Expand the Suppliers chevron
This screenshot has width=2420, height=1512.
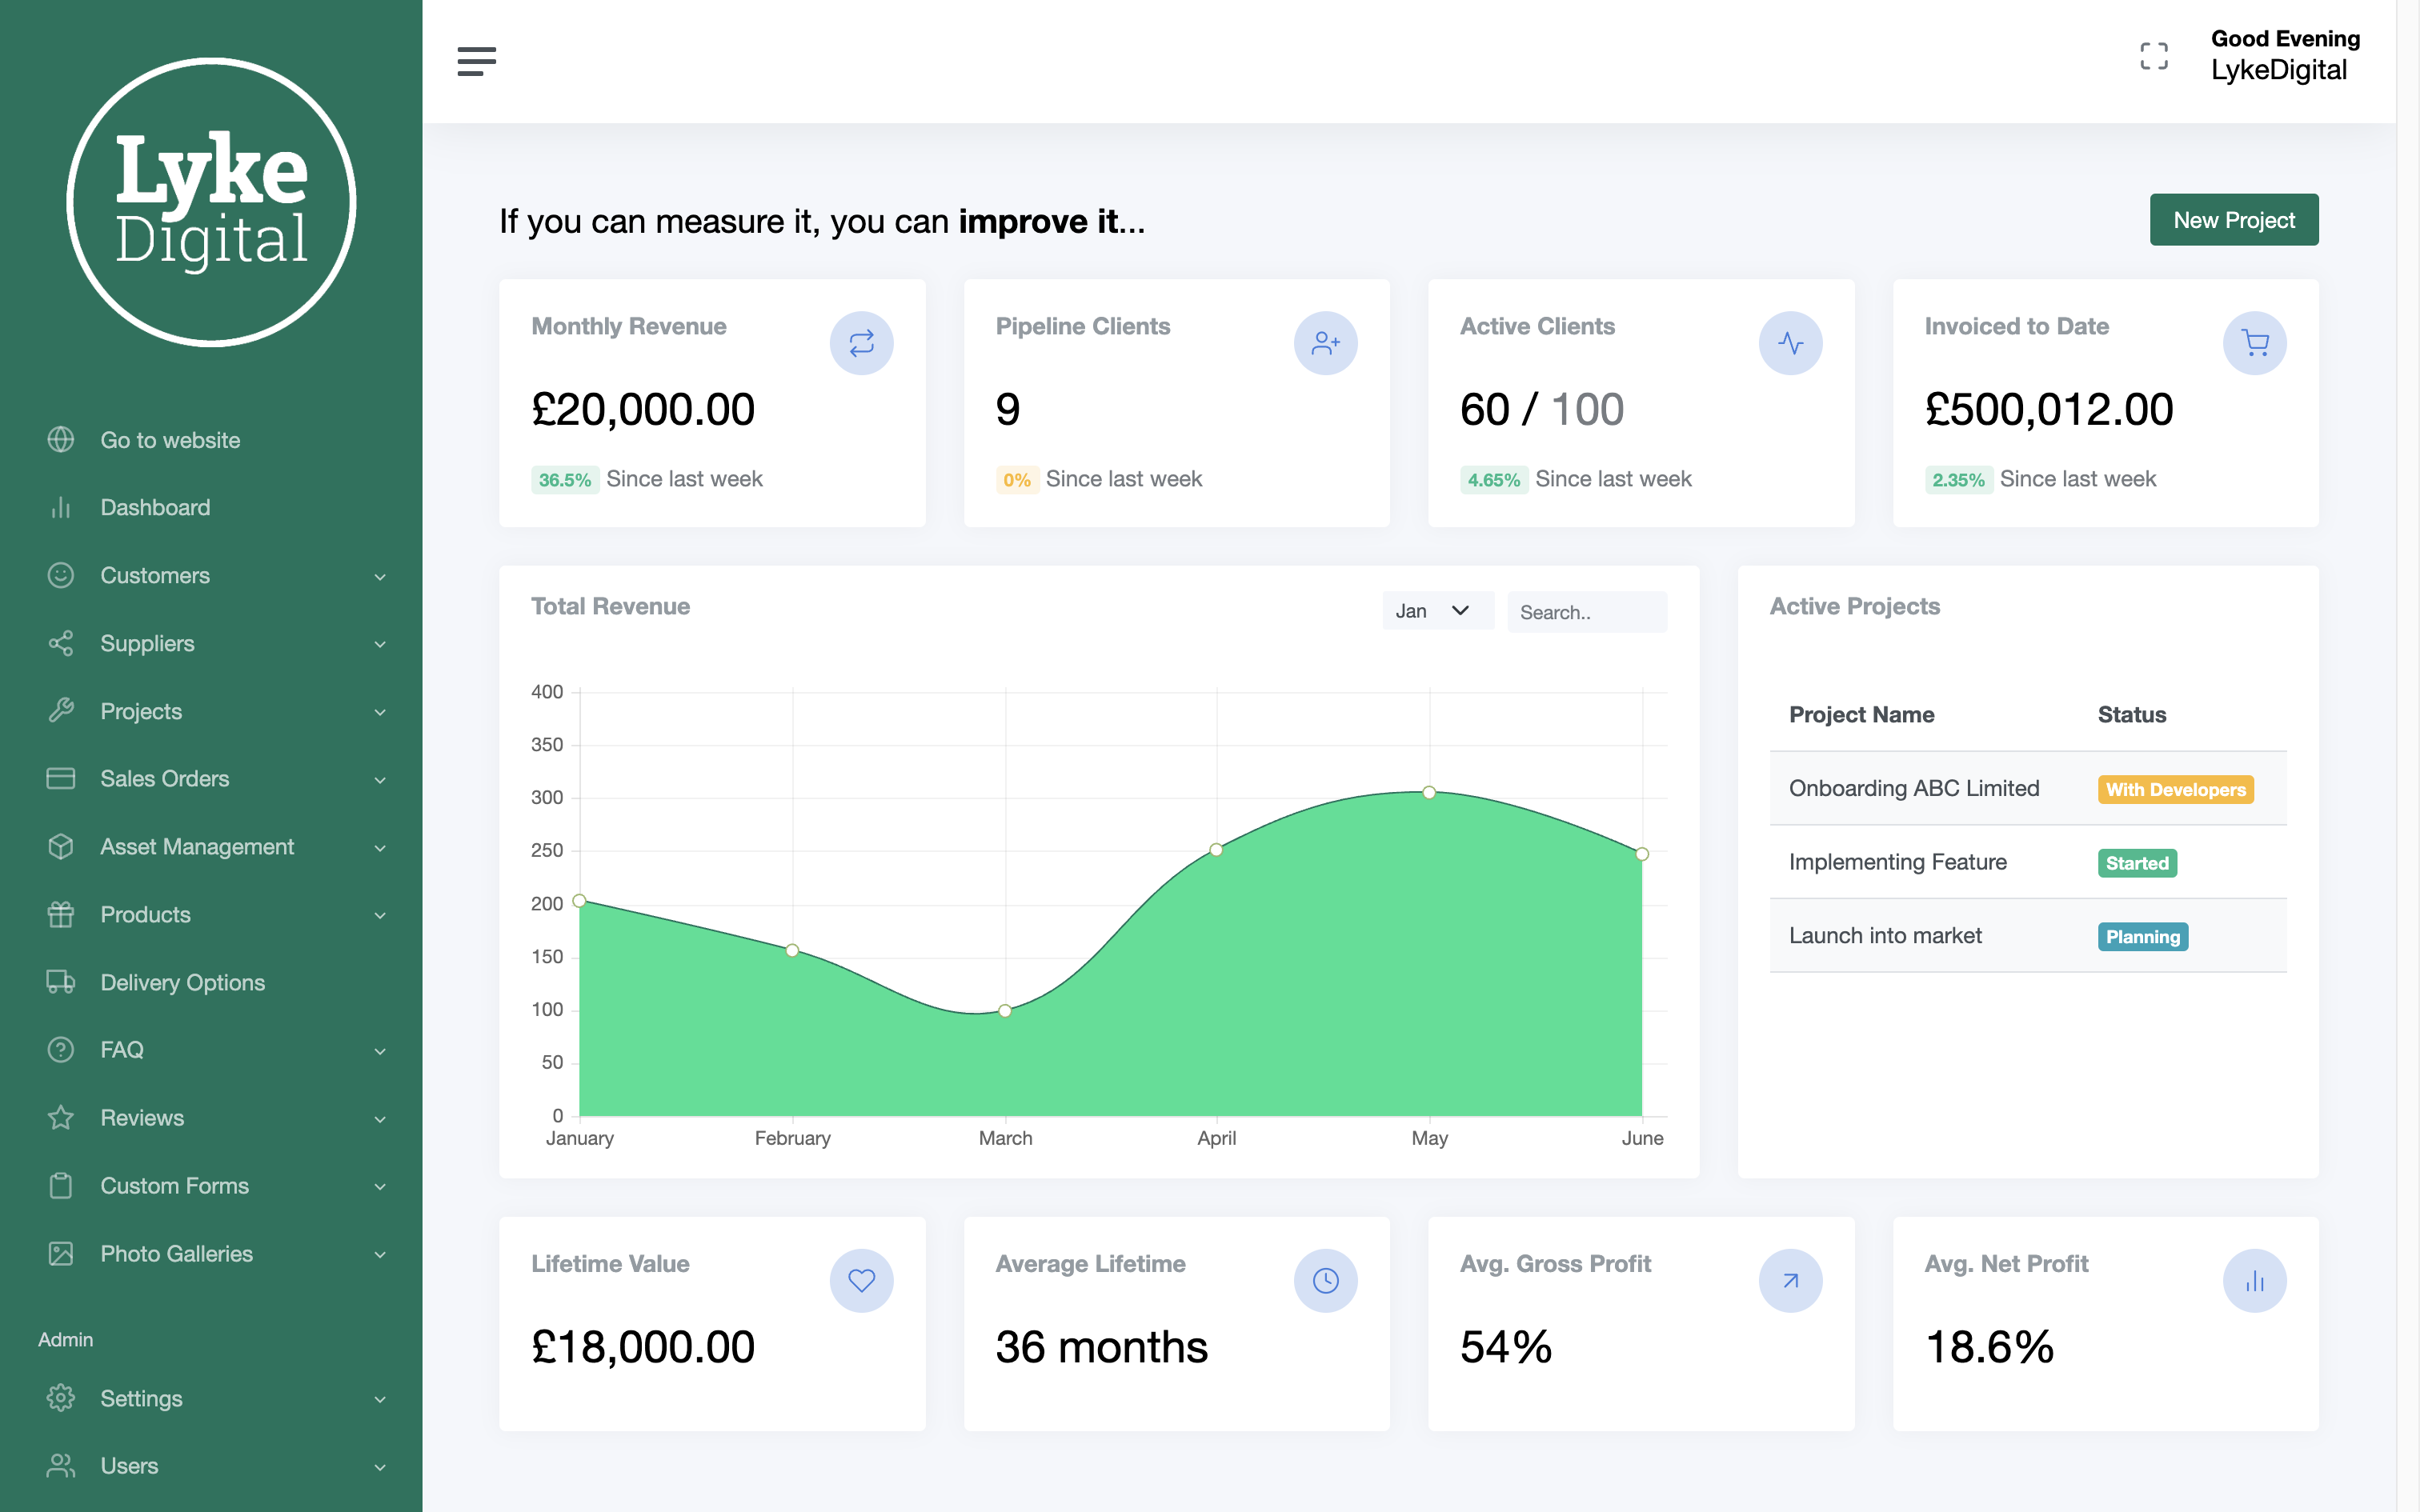click(380, 645)
